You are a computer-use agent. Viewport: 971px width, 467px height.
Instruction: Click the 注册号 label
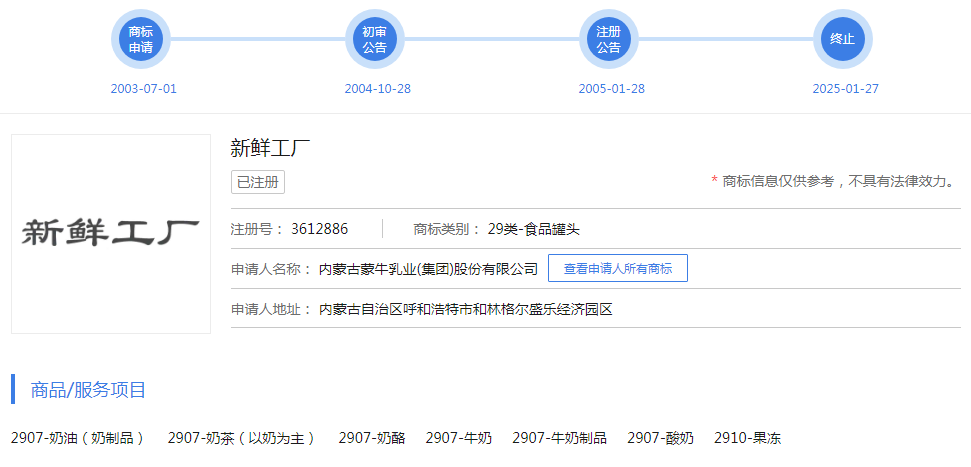[258, 229]
